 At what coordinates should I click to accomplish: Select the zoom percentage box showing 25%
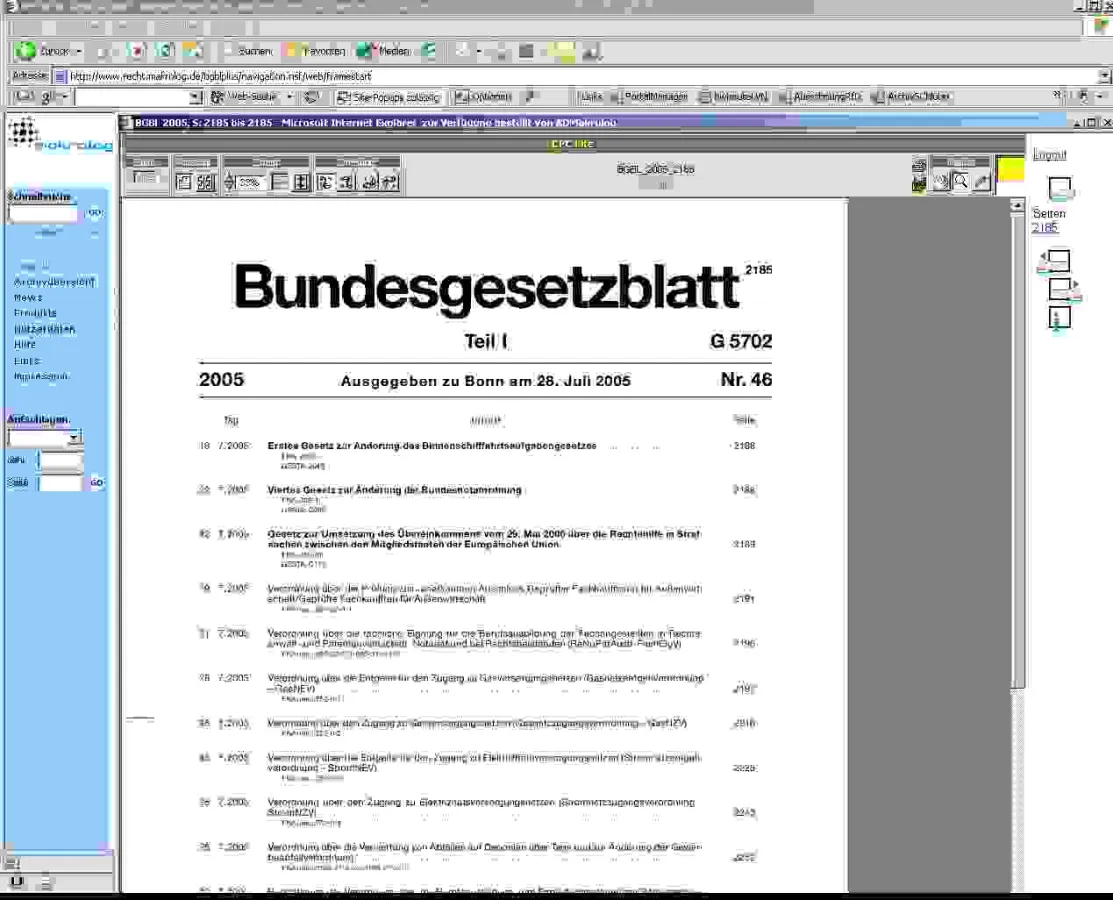pyautogui.click(x=250, y=180)
